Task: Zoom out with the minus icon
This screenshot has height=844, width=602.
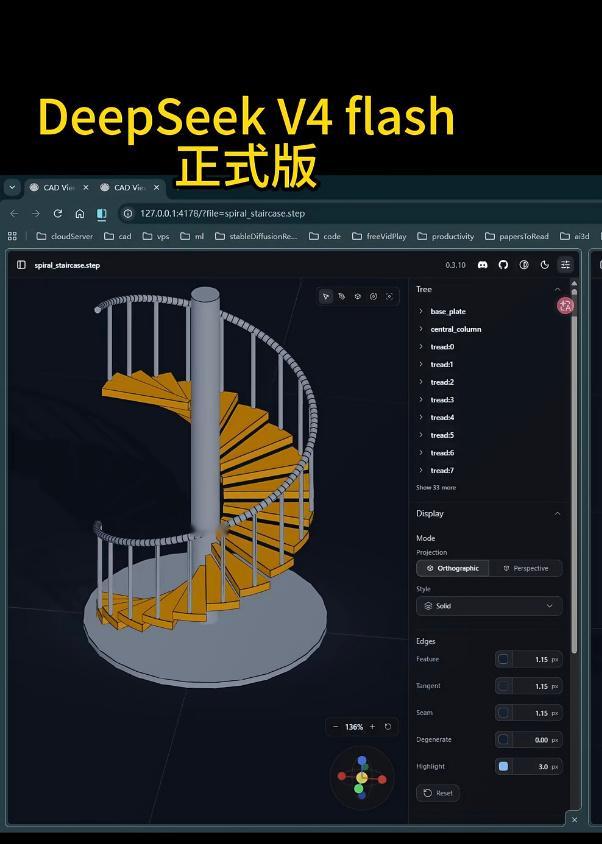Action: point(335,727)
